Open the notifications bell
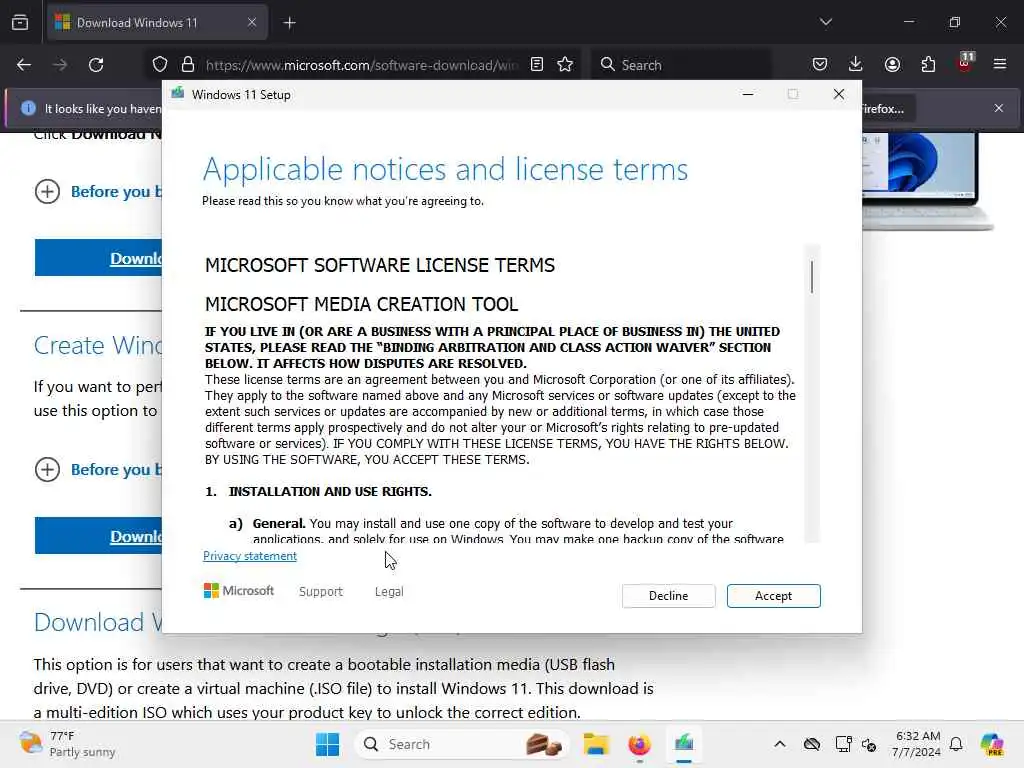Screen dimensions: 1024x768 [x=956, y=744]
